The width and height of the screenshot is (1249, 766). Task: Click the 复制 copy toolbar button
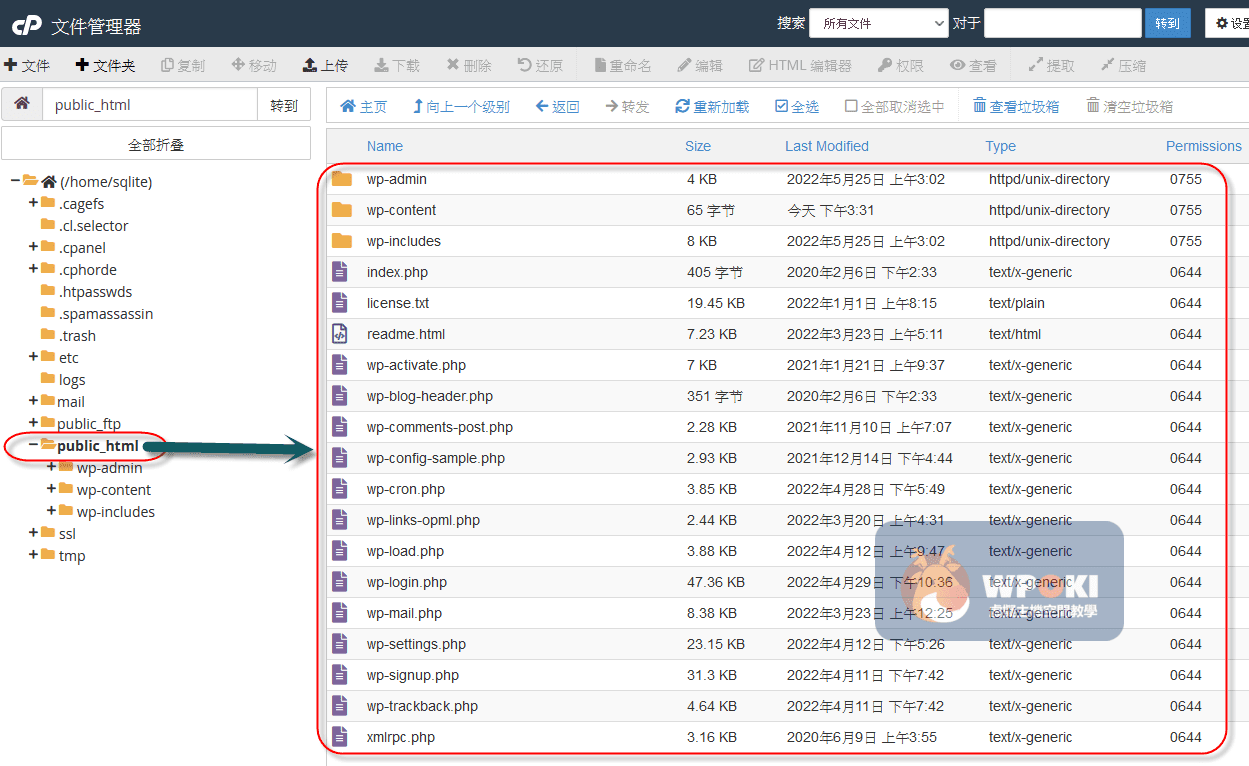183,65
